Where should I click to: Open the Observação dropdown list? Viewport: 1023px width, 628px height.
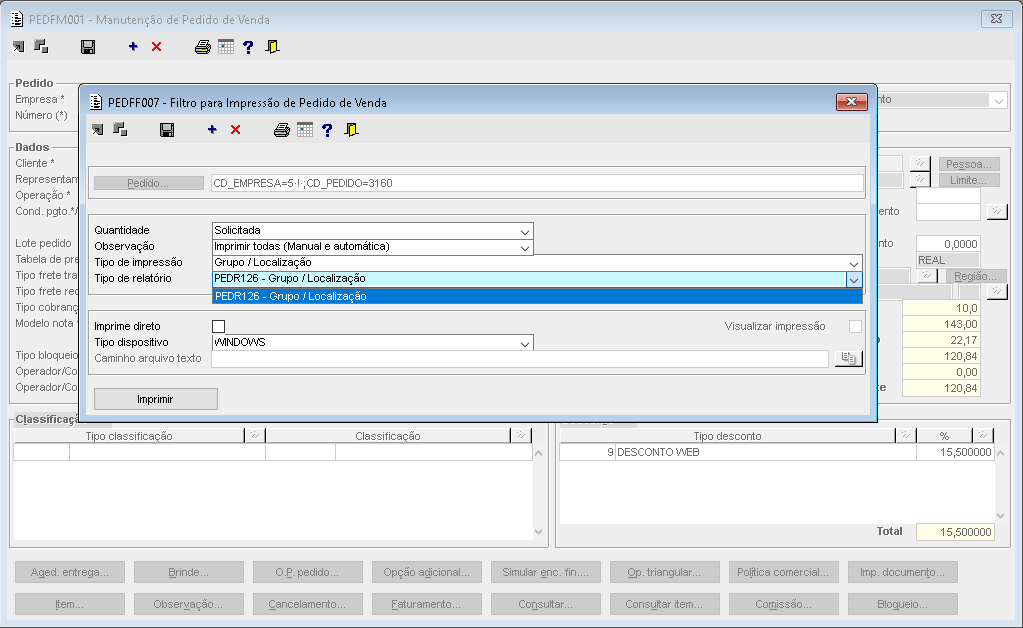coord(525,248)
